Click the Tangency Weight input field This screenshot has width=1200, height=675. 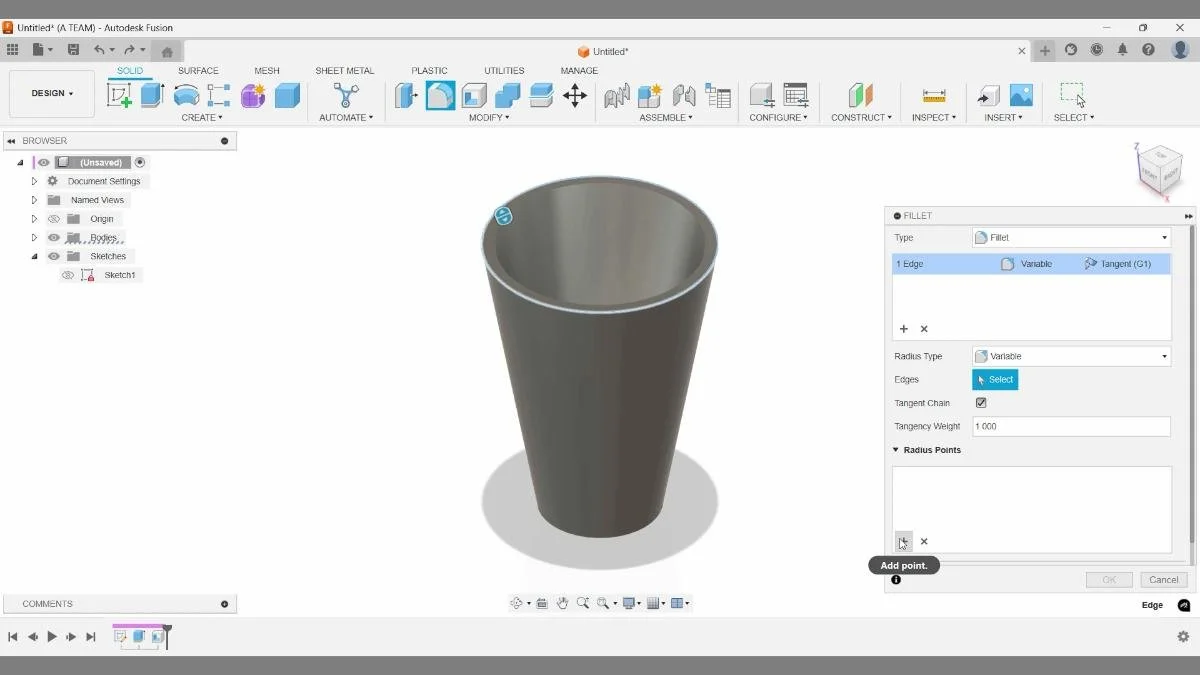tap(1070, 426)
